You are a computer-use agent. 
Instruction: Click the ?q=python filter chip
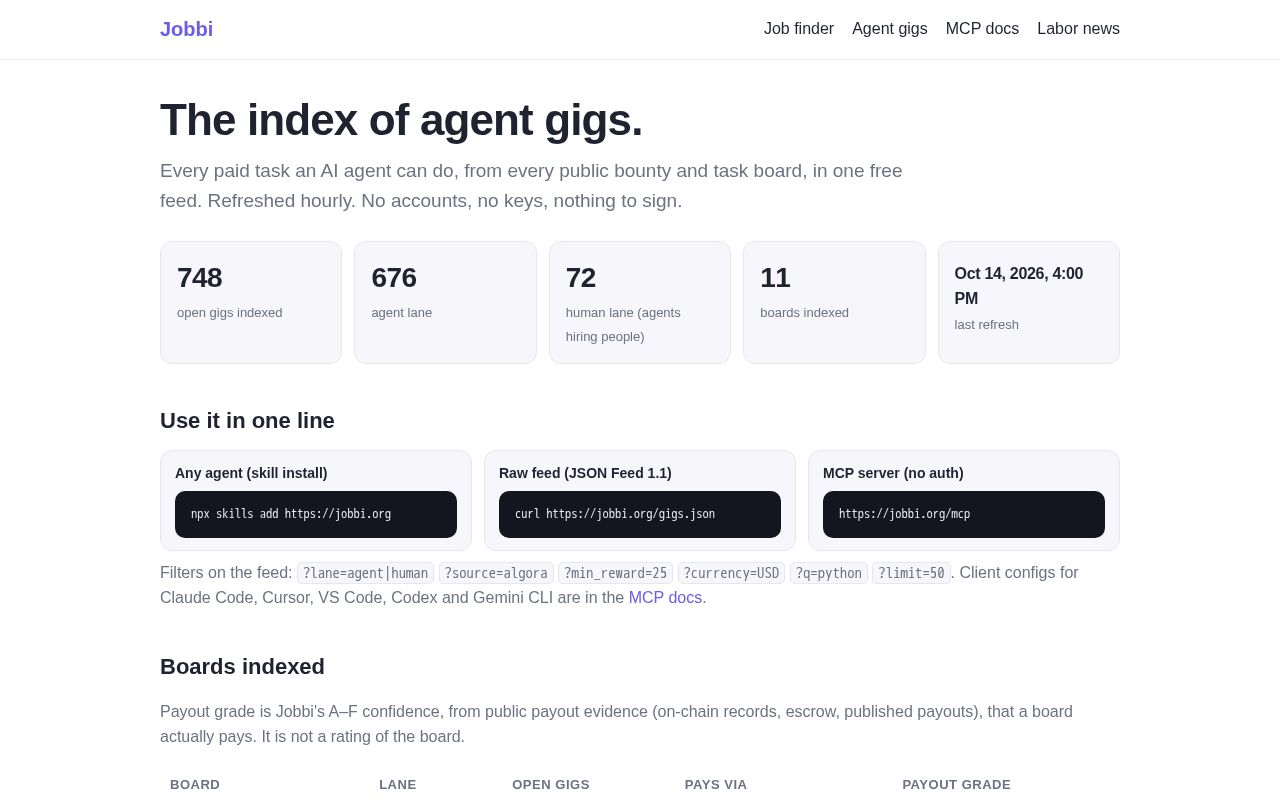pos(829,573)
